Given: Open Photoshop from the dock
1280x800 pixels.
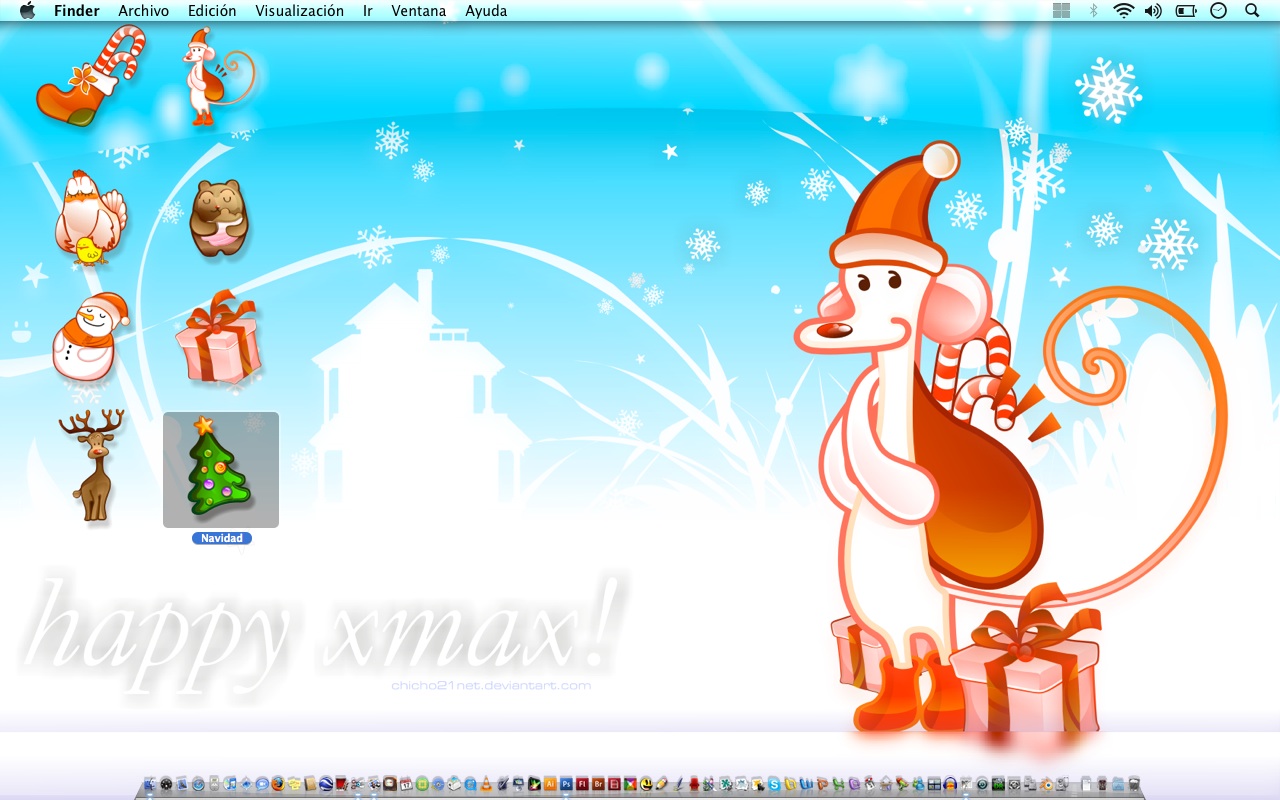Looking at the screenshot, I should click(x=565, y=786).
